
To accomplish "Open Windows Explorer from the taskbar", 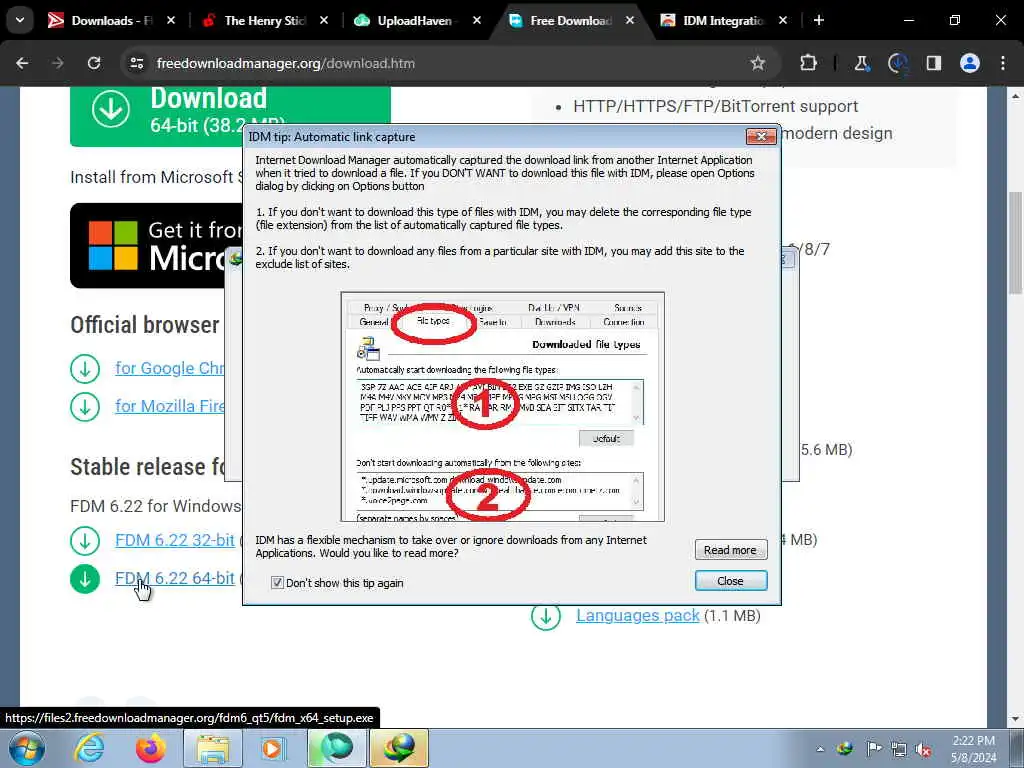I will point(213,748).
